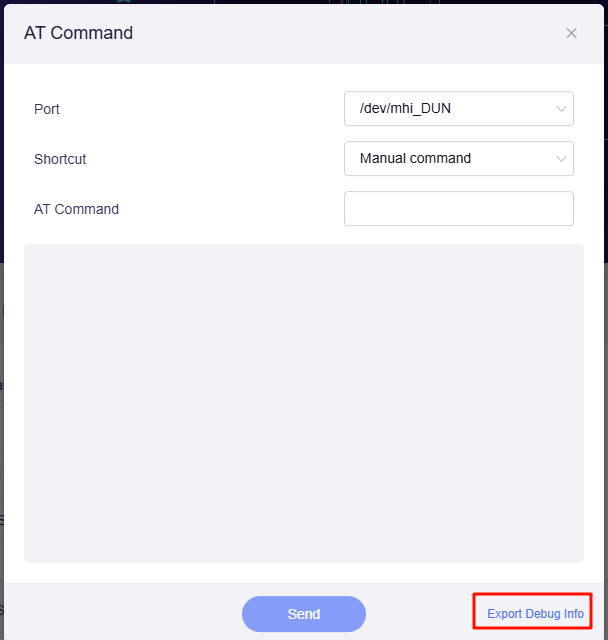Click the Shortcut field label
This screenshot has width=608, height=640.
pos(60,159)
